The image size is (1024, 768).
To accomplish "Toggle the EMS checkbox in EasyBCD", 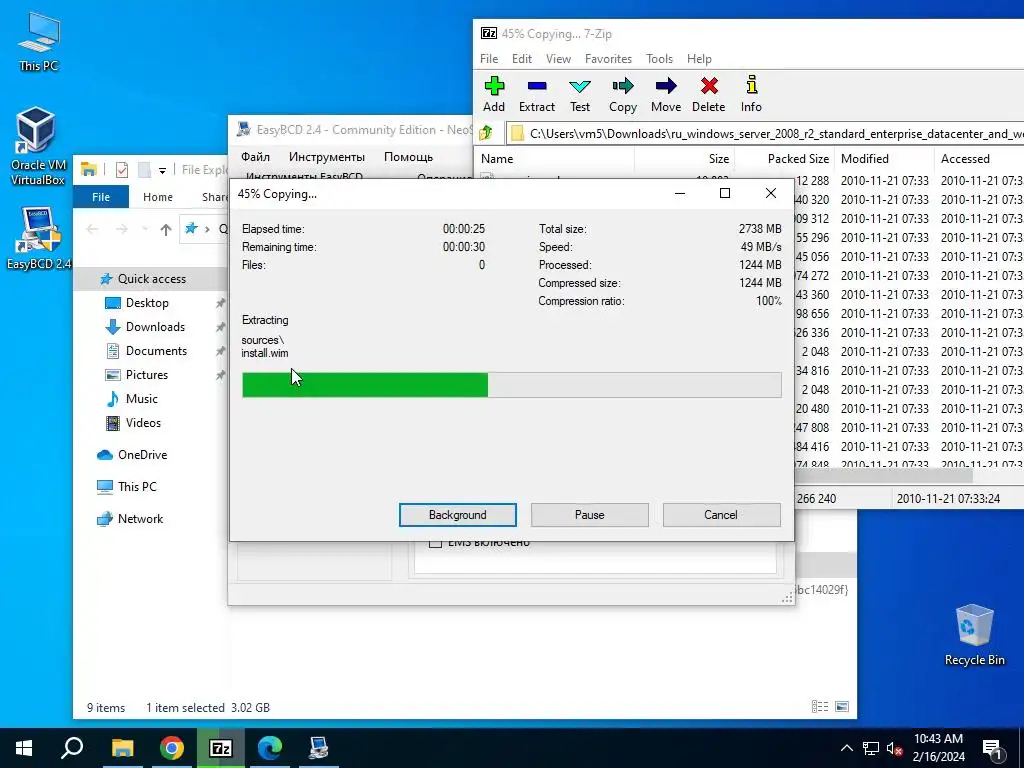I will pos(436,543).
